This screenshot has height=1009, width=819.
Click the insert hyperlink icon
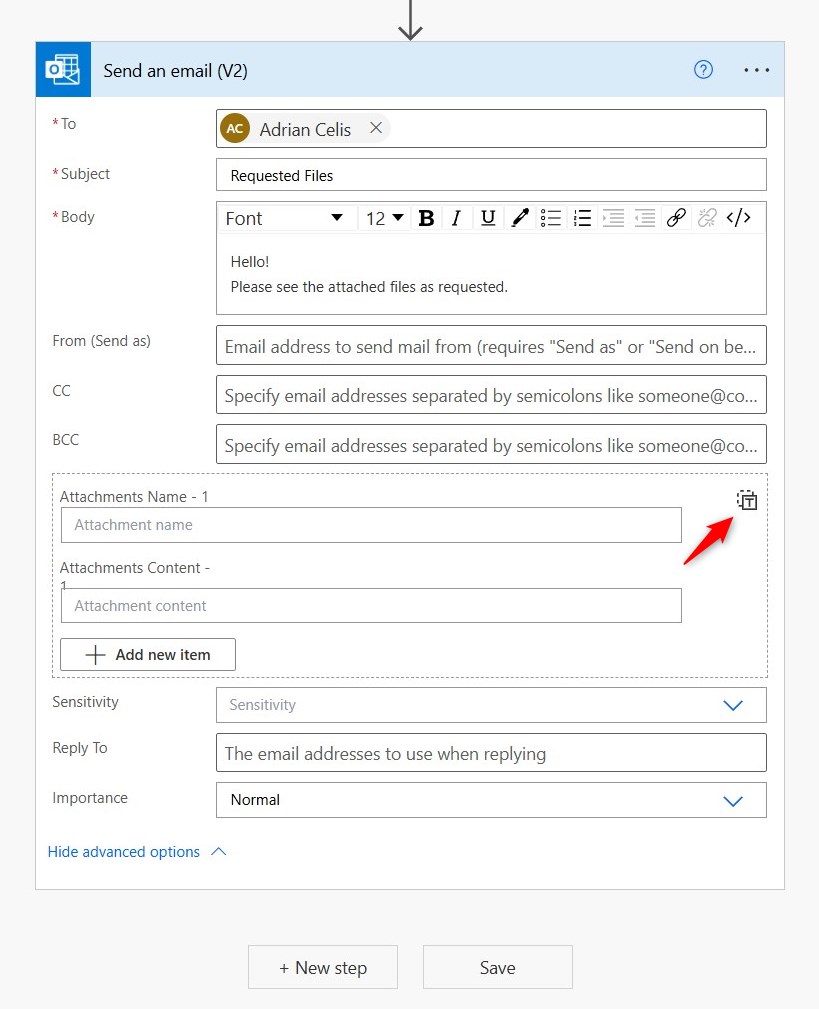[676, 218]
